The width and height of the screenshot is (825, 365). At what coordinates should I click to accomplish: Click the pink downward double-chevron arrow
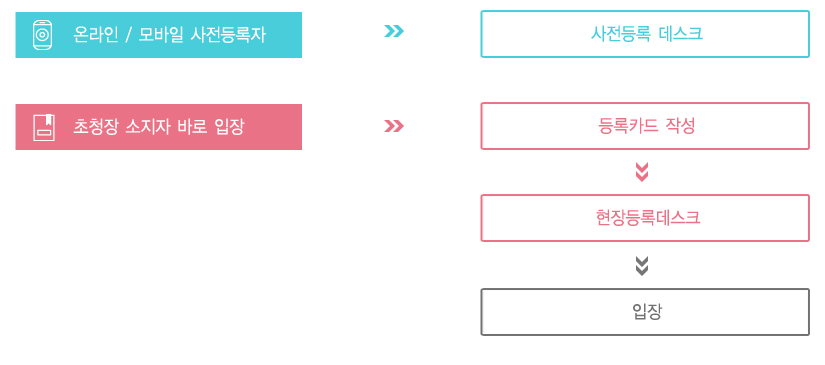coord(642,172)
